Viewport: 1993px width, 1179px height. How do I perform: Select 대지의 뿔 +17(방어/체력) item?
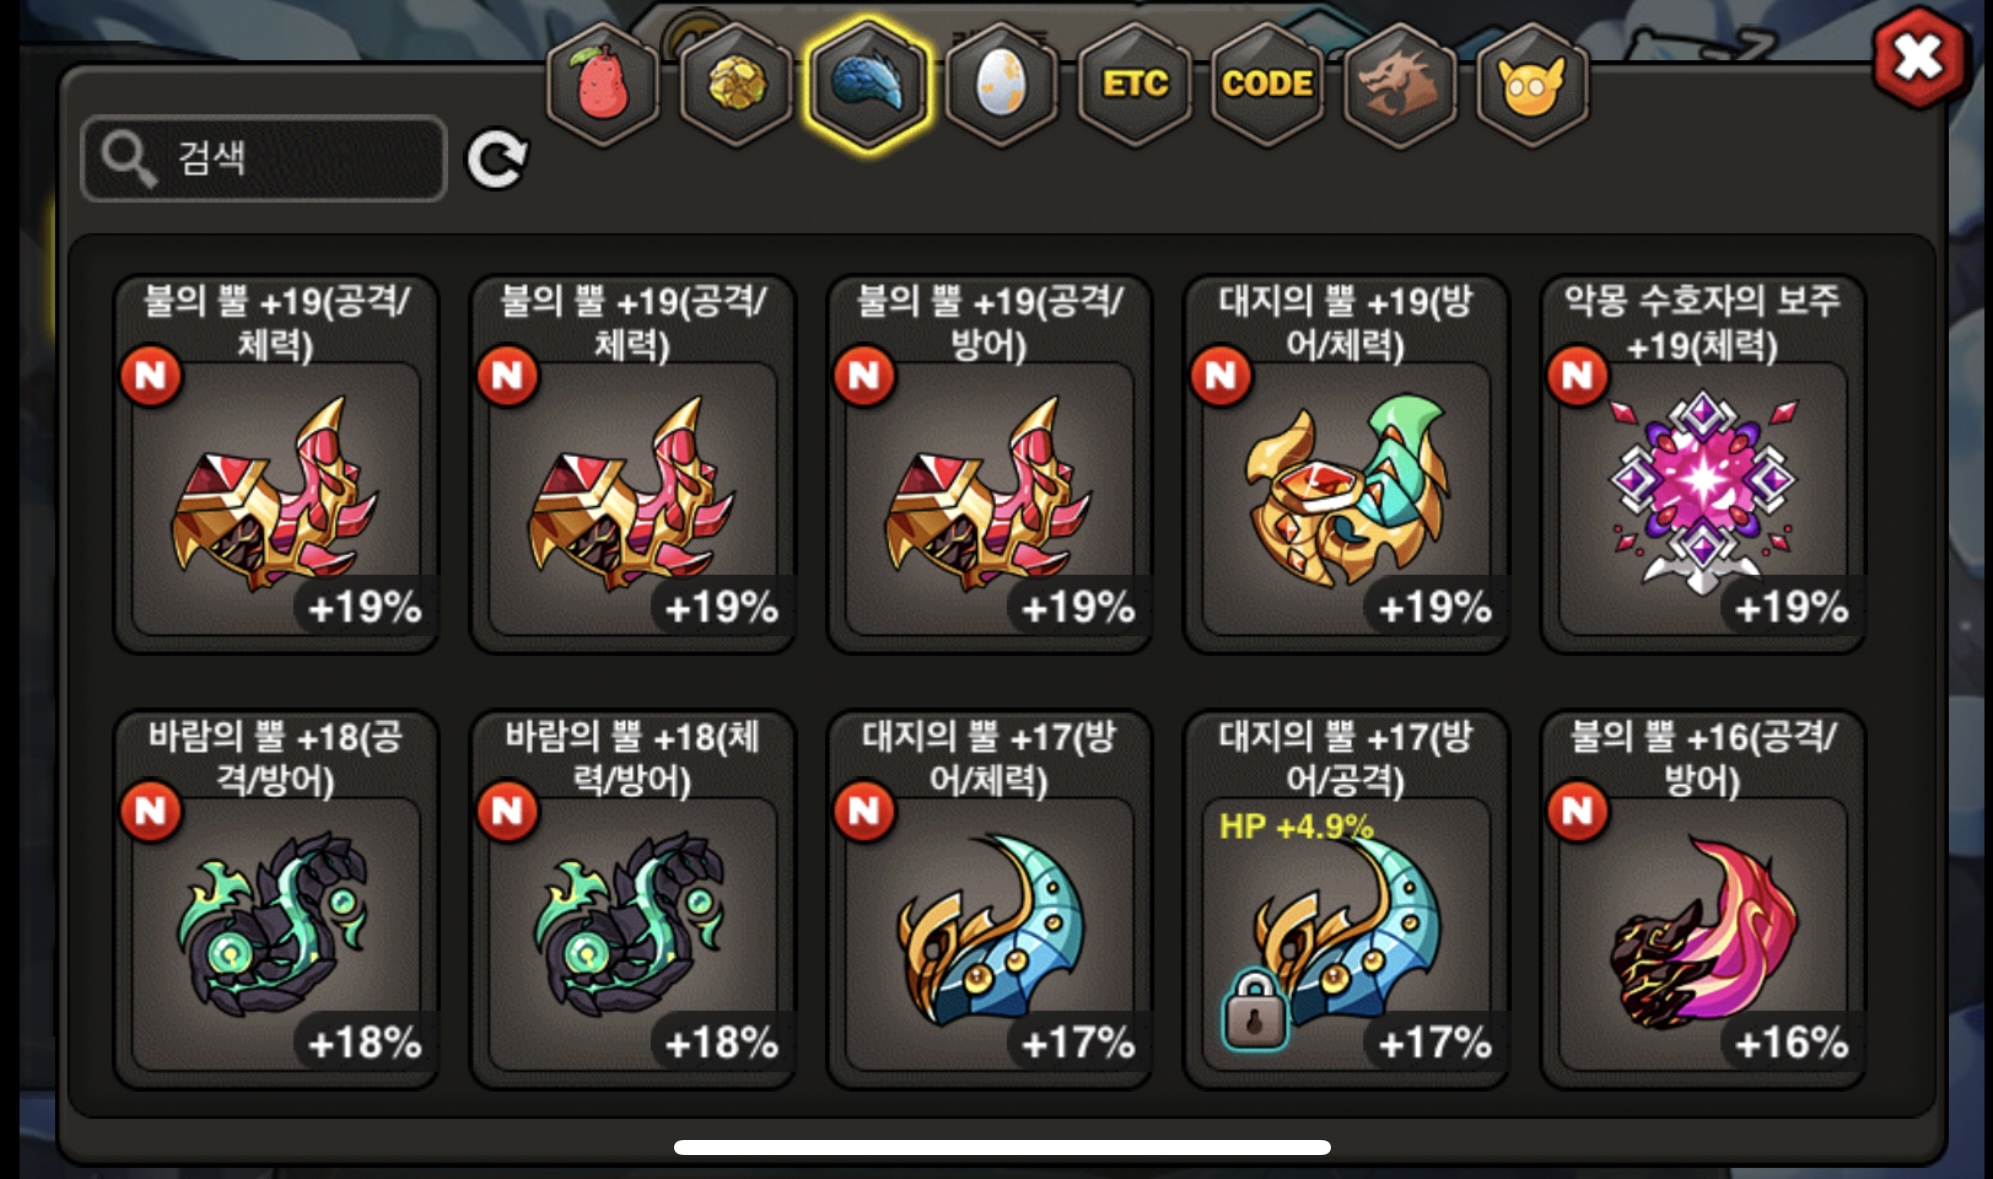[x=989, y=899]
